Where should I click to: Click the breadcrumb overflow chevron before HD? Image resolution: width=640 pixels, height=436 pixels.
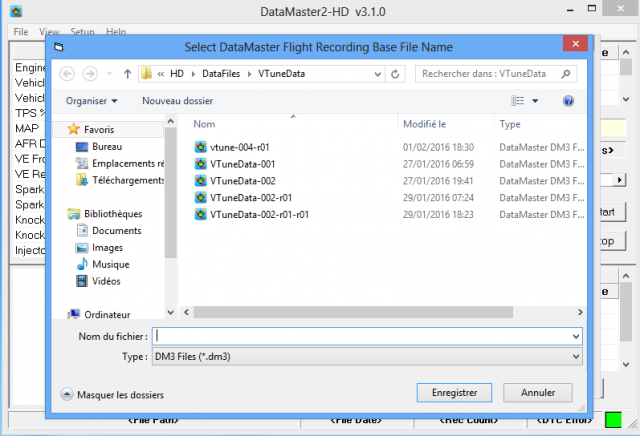click(x=160, y=74)
